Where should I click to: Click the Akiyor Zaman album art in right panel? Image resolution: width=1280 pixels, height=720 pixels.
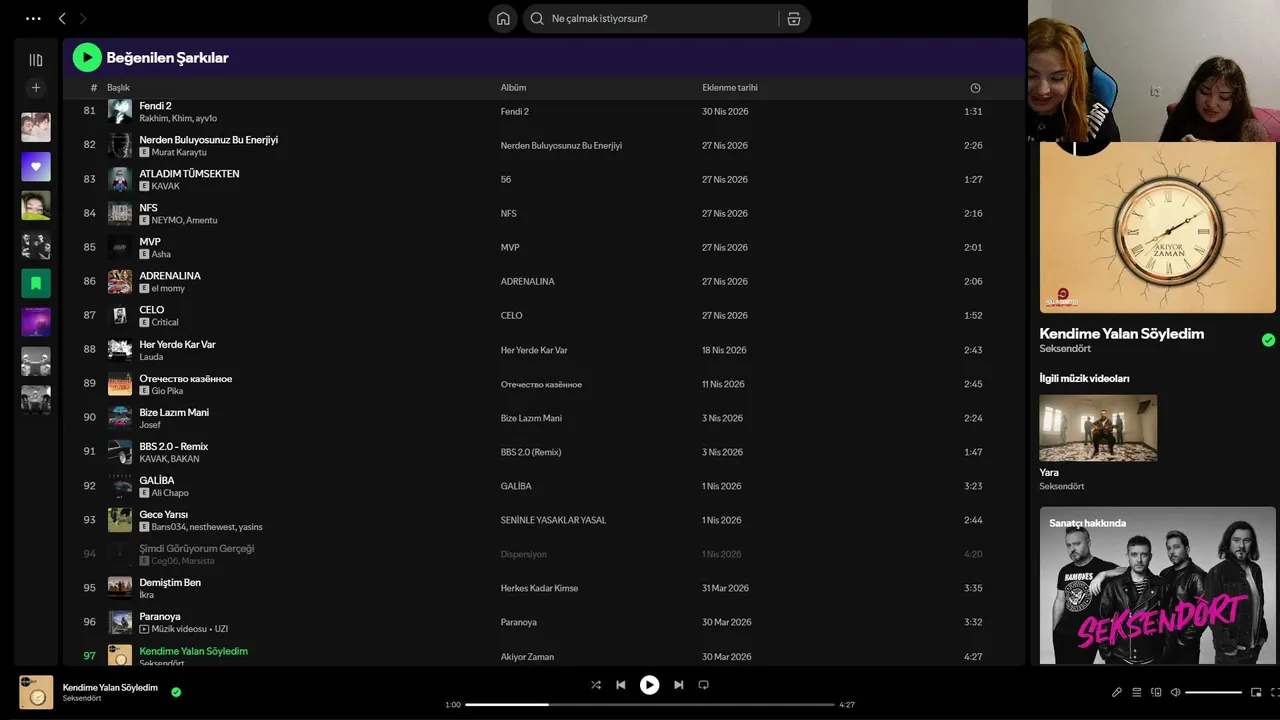tap(1157, 228)
